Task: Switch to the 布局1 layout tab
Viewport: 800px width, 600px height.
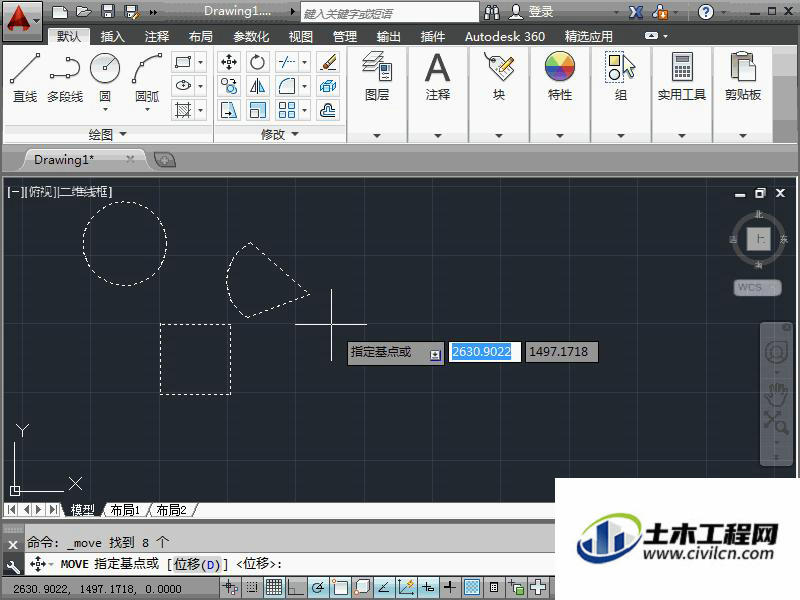Action: [x=125, y=510]
